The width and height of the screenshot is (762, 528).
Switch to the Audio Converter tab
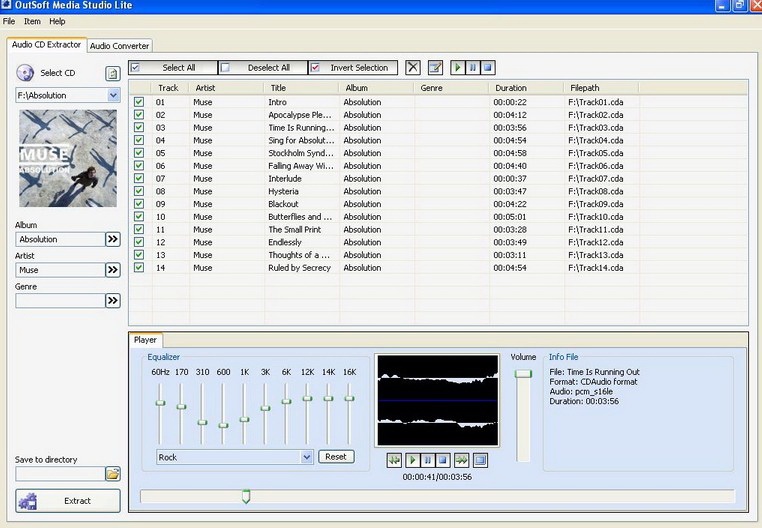(120, 46)
